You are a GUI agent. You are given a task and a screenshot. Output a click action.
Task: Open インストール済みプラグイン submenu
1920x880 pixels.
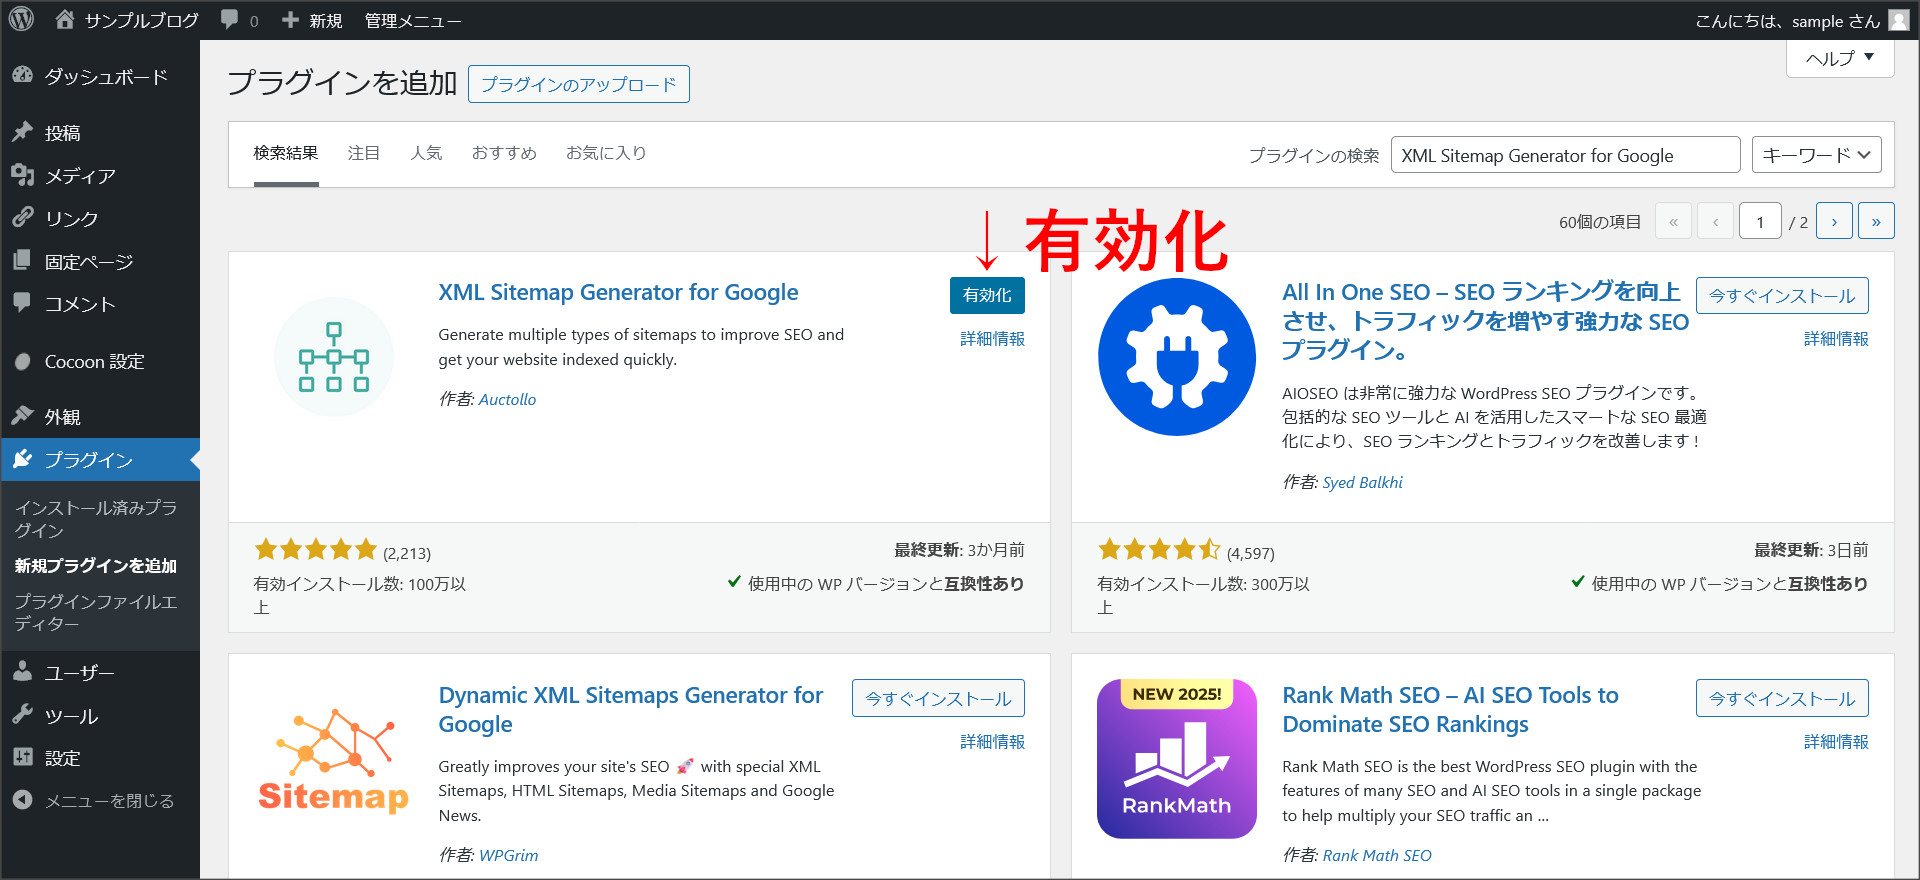click(96, 519)
